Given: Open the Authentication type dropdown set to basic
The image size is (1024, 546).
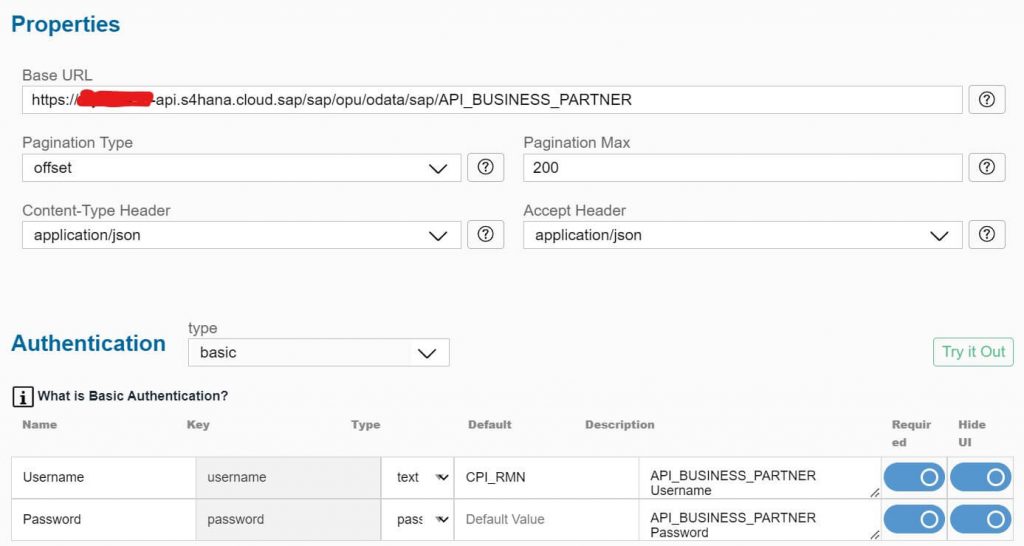Looking at the screenshot, I should click(x=319, y=353).
